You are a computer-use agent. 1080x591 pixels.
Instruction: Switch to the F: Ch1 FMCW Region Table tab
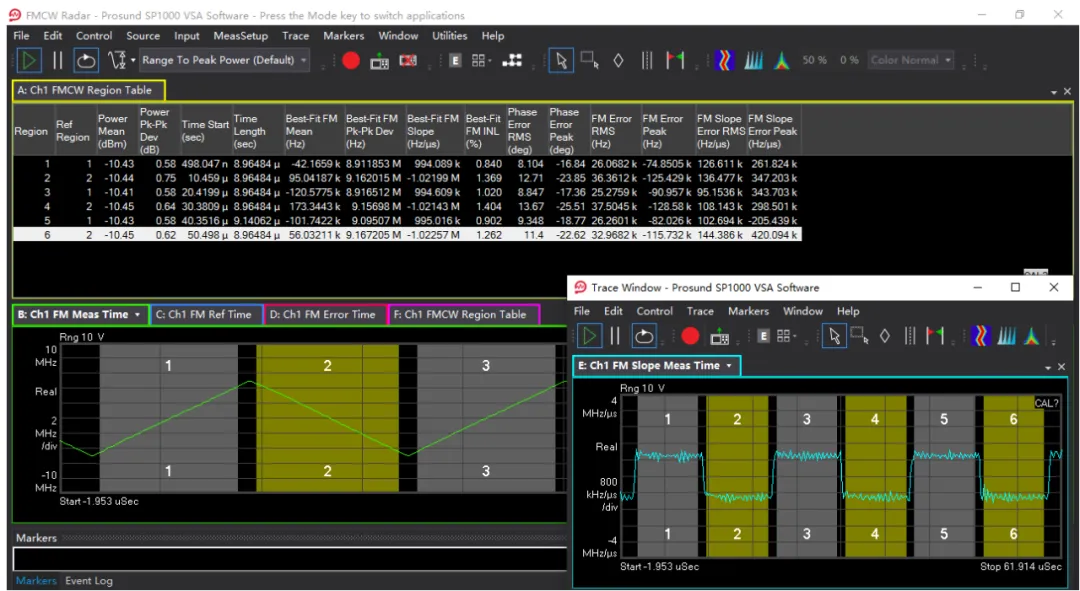click(x=464, y=315)
